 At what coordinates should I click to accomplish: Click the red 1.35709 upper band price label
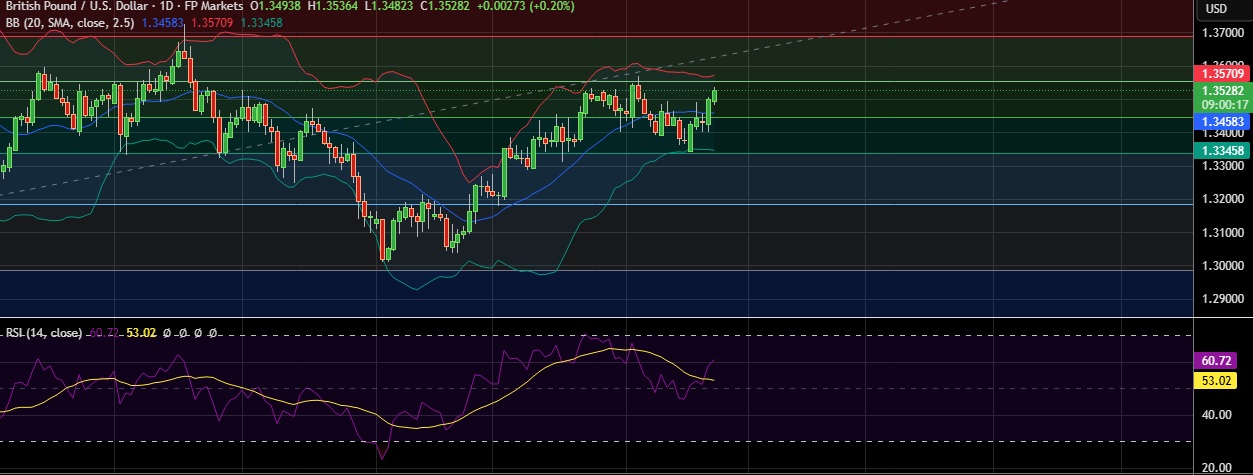(1223, 74)
